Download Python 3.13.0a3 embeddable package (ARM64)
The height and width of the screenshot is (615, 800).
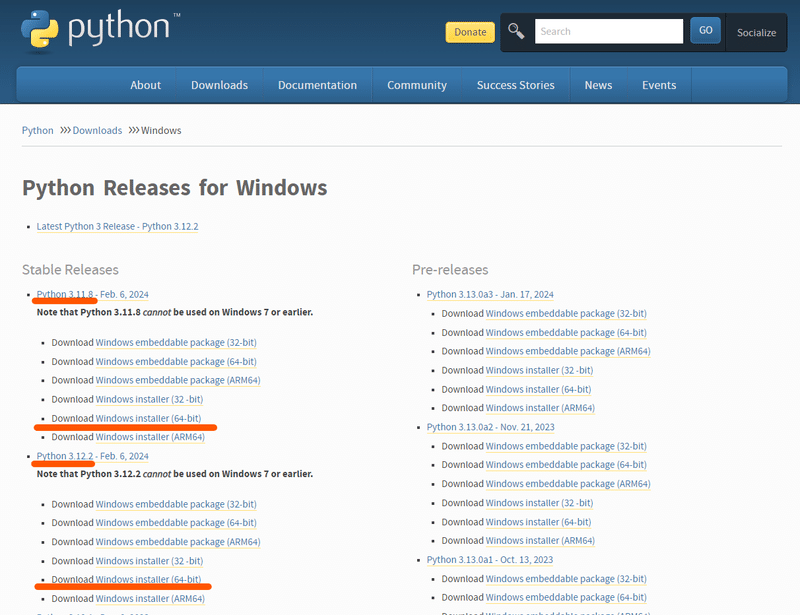(x=568, y=351)
